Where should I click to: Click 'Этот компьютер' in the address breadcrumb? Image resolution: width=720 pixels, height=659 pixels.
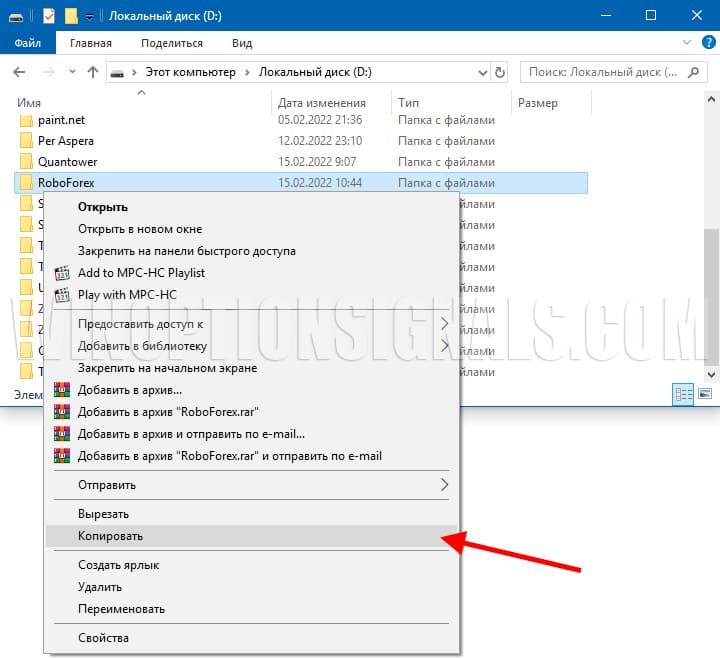click(x=191, y=72)
